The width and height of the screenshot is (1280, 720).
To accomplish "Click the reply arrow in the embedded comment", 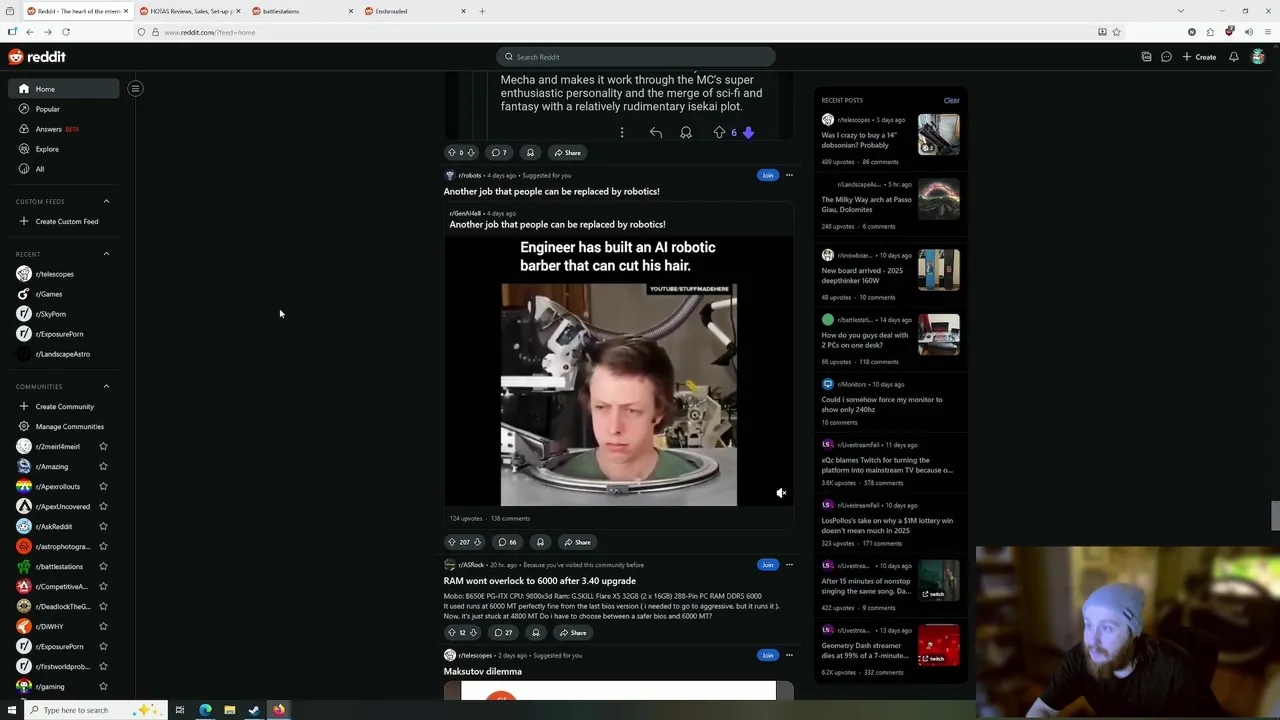I will [x=656, y=132].
